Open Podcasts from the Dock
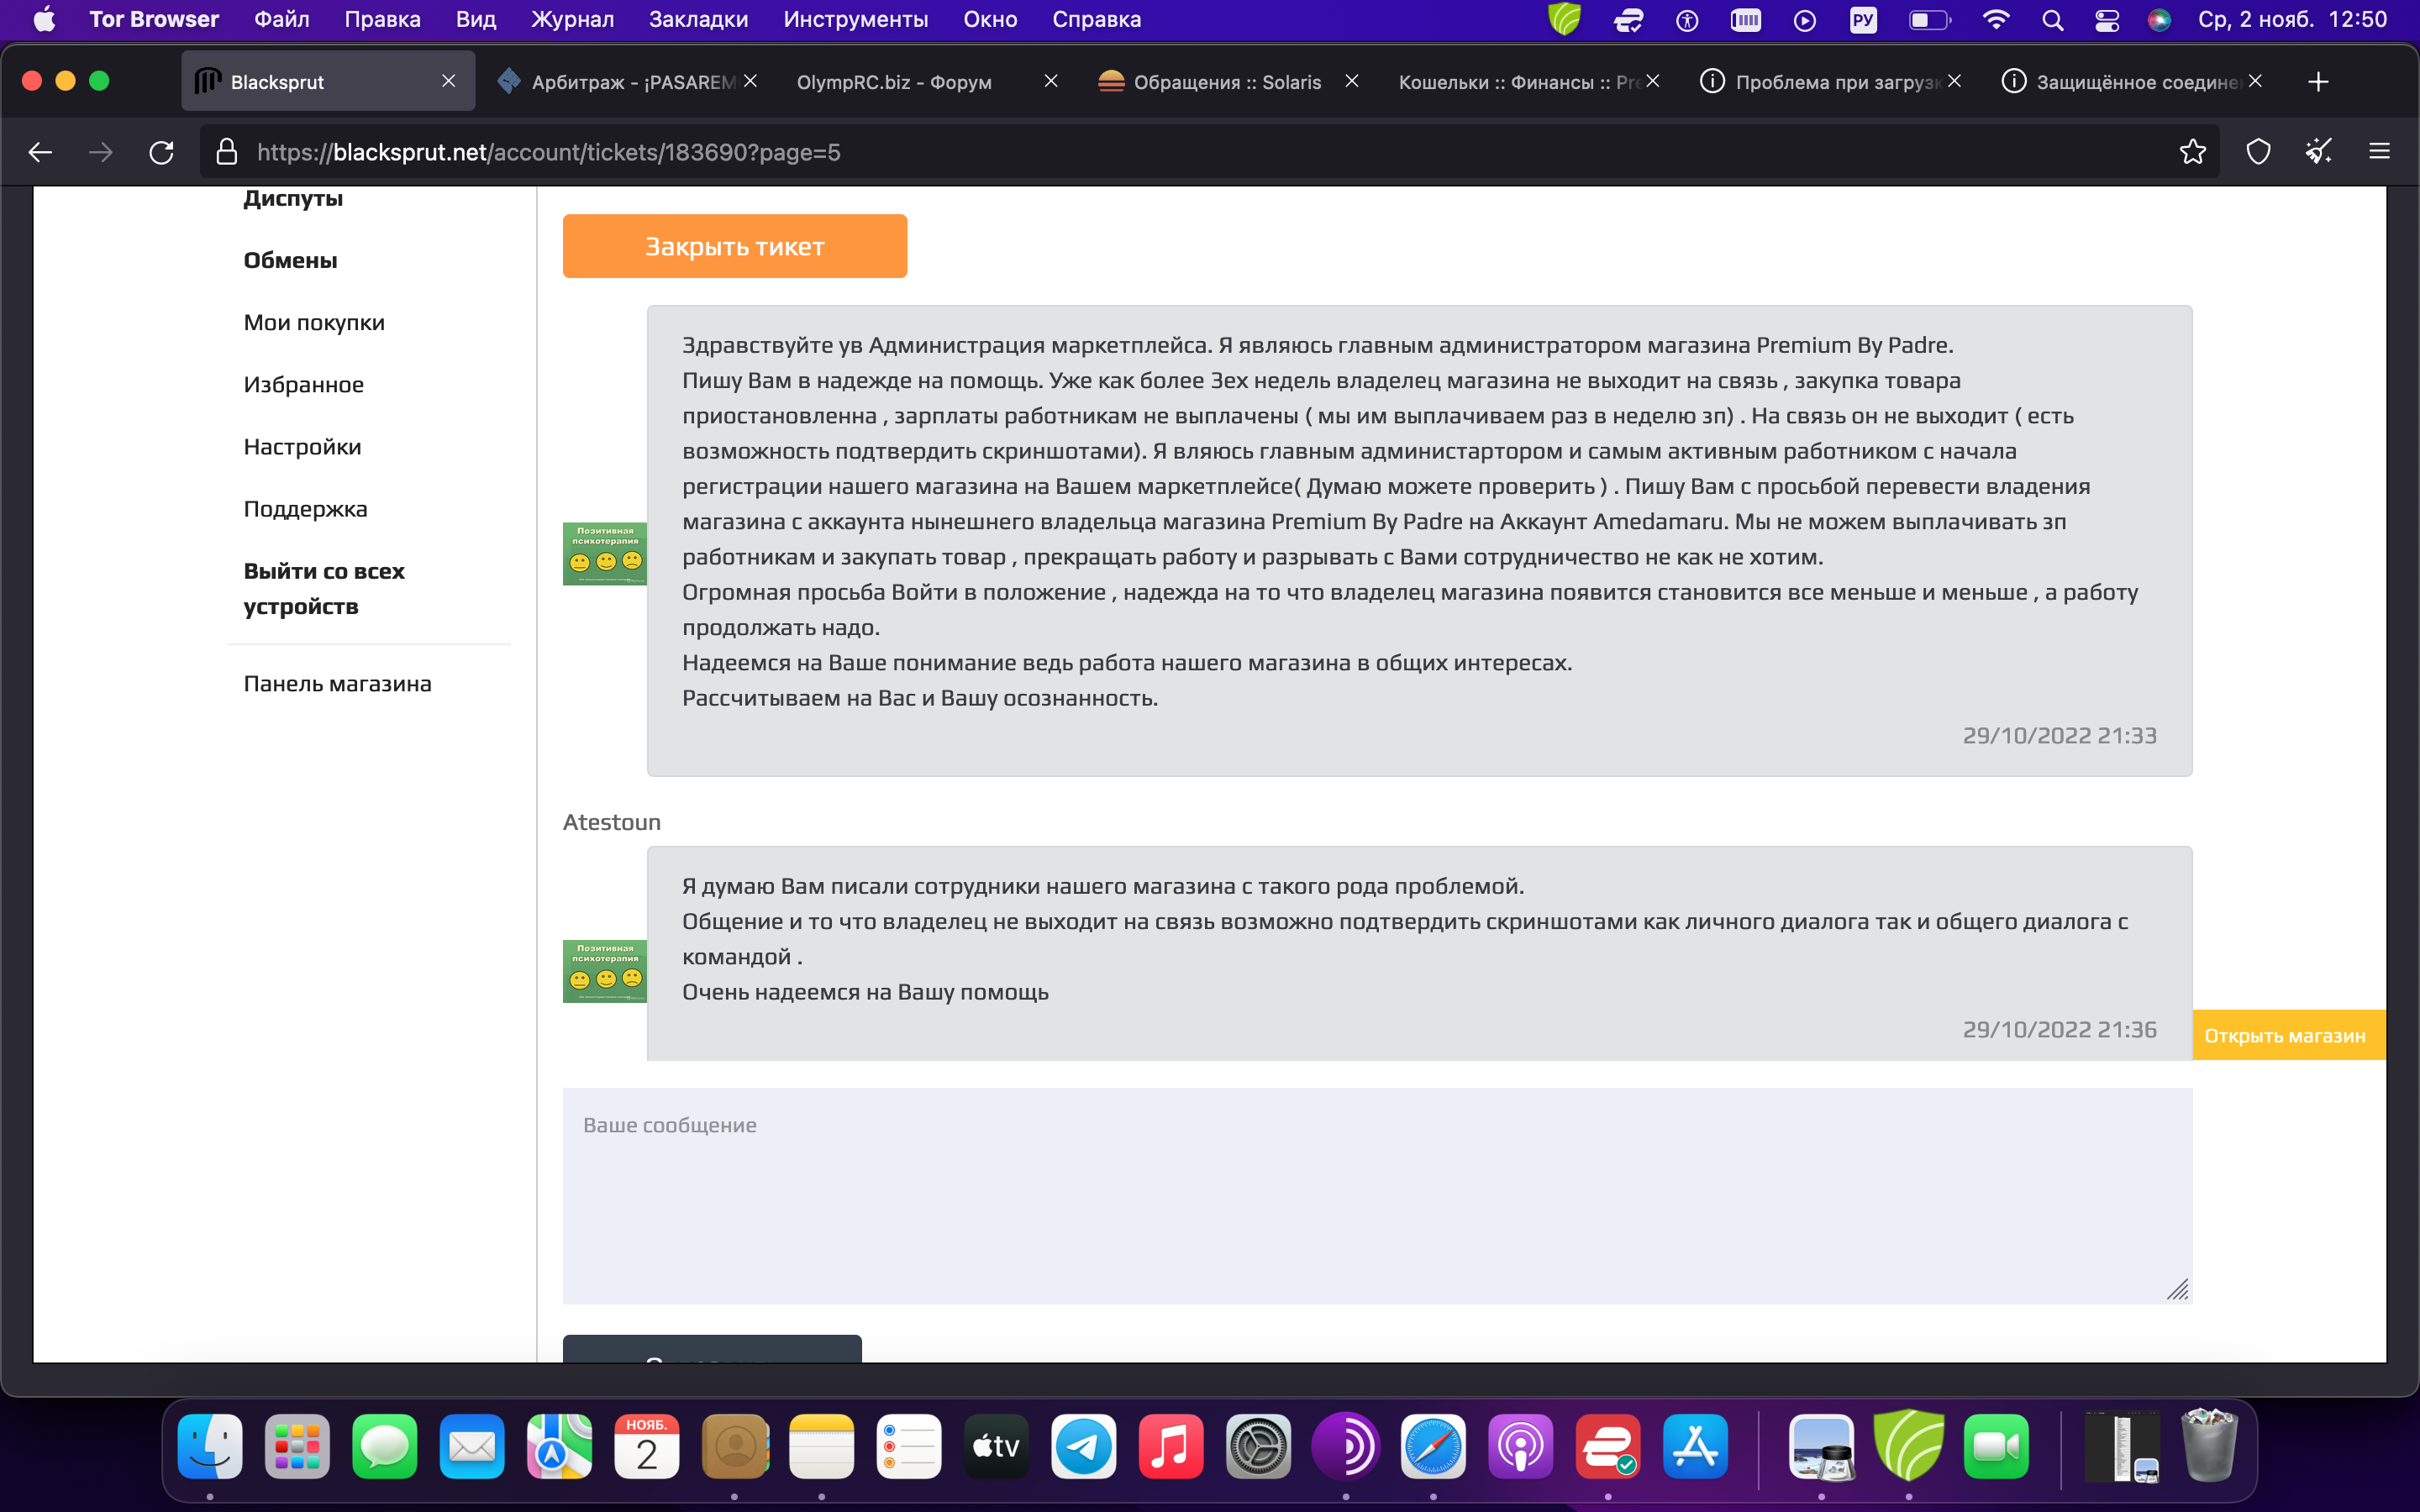Viewport: 2420px width, 1512px height. pyautogui.click(x=1520, y=1446)
